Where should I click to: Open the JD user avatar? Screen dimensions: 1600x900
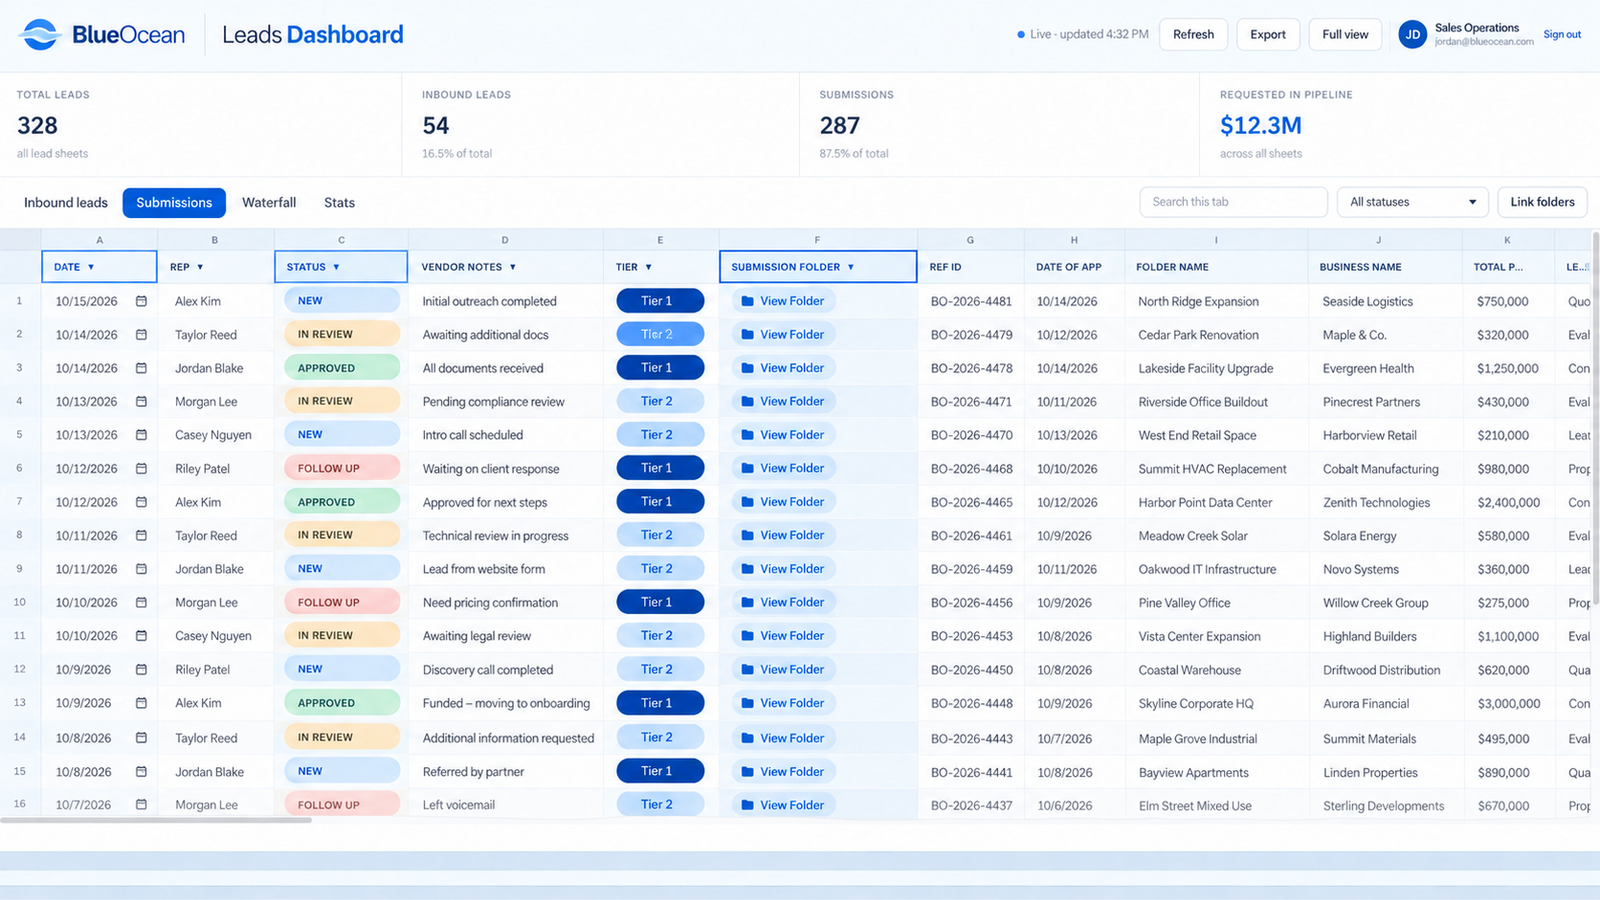[x=1412, y=34]
